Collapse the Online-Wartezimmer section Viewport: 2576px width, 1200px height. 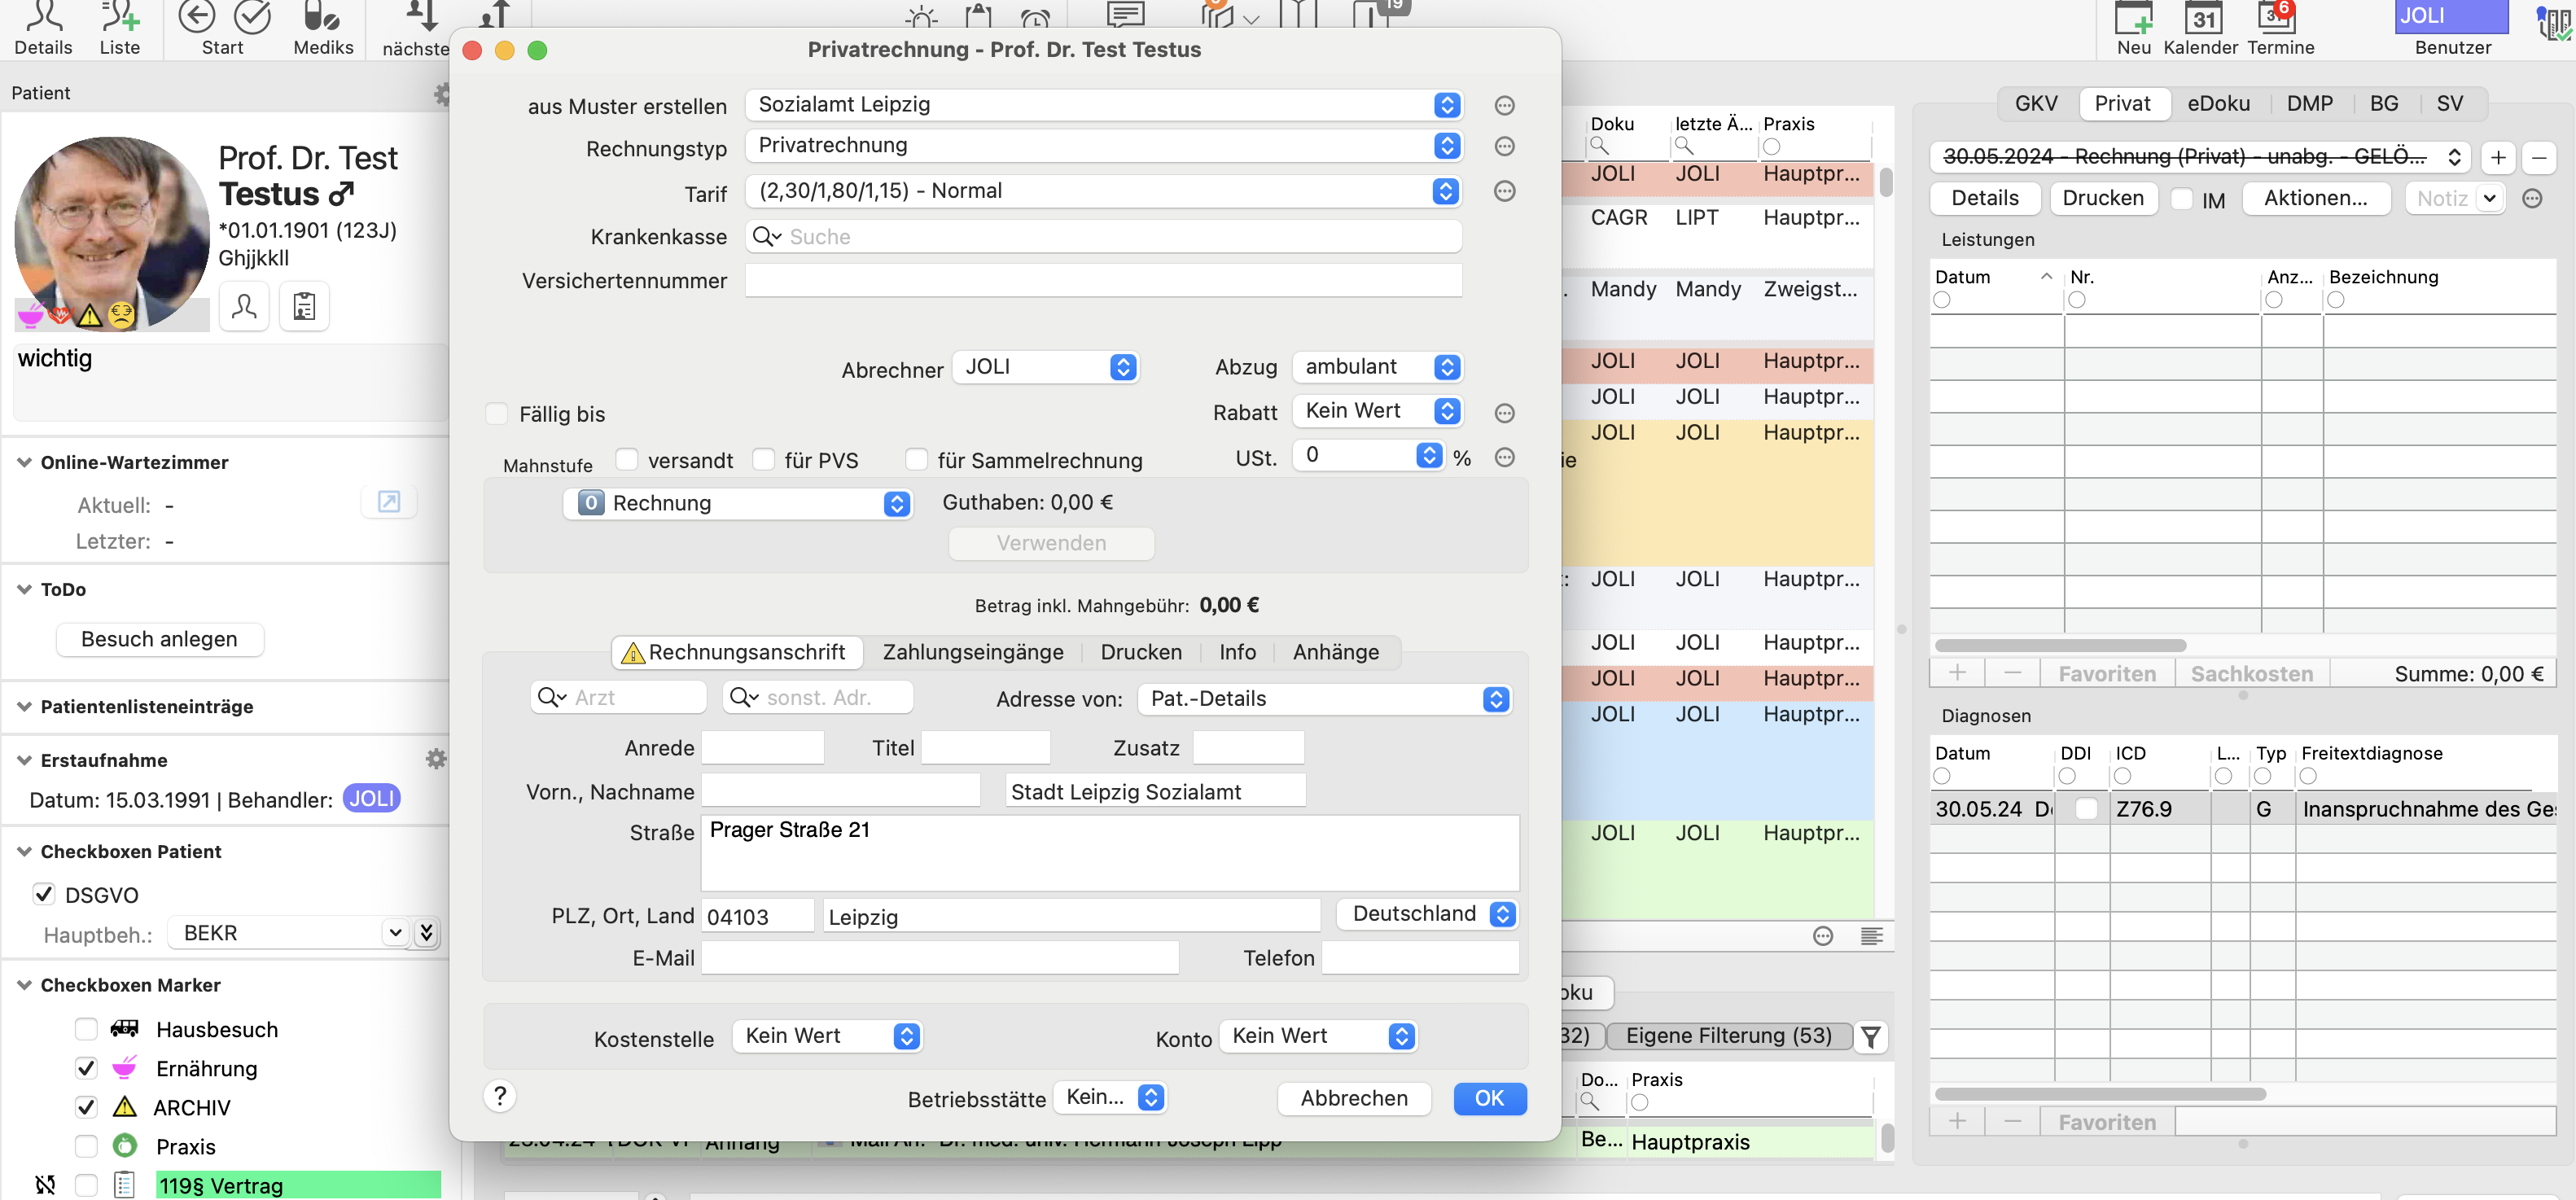click(25, 462)
